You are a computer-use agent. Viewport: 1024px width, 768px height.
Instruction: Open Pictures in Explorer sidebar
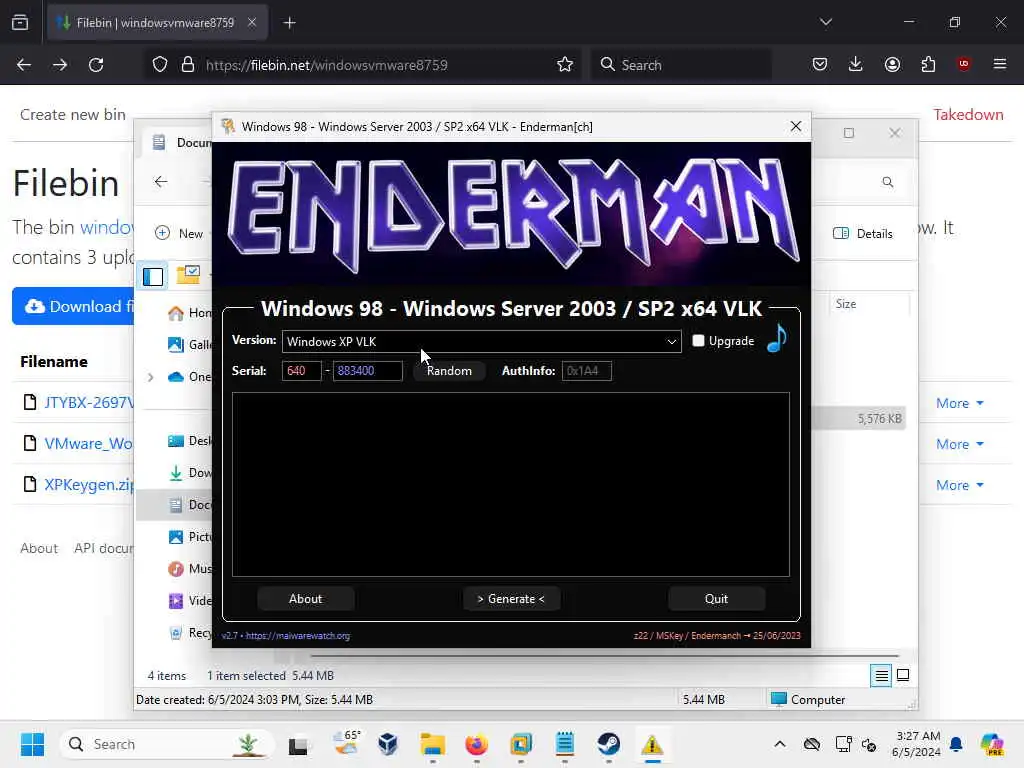189,537
